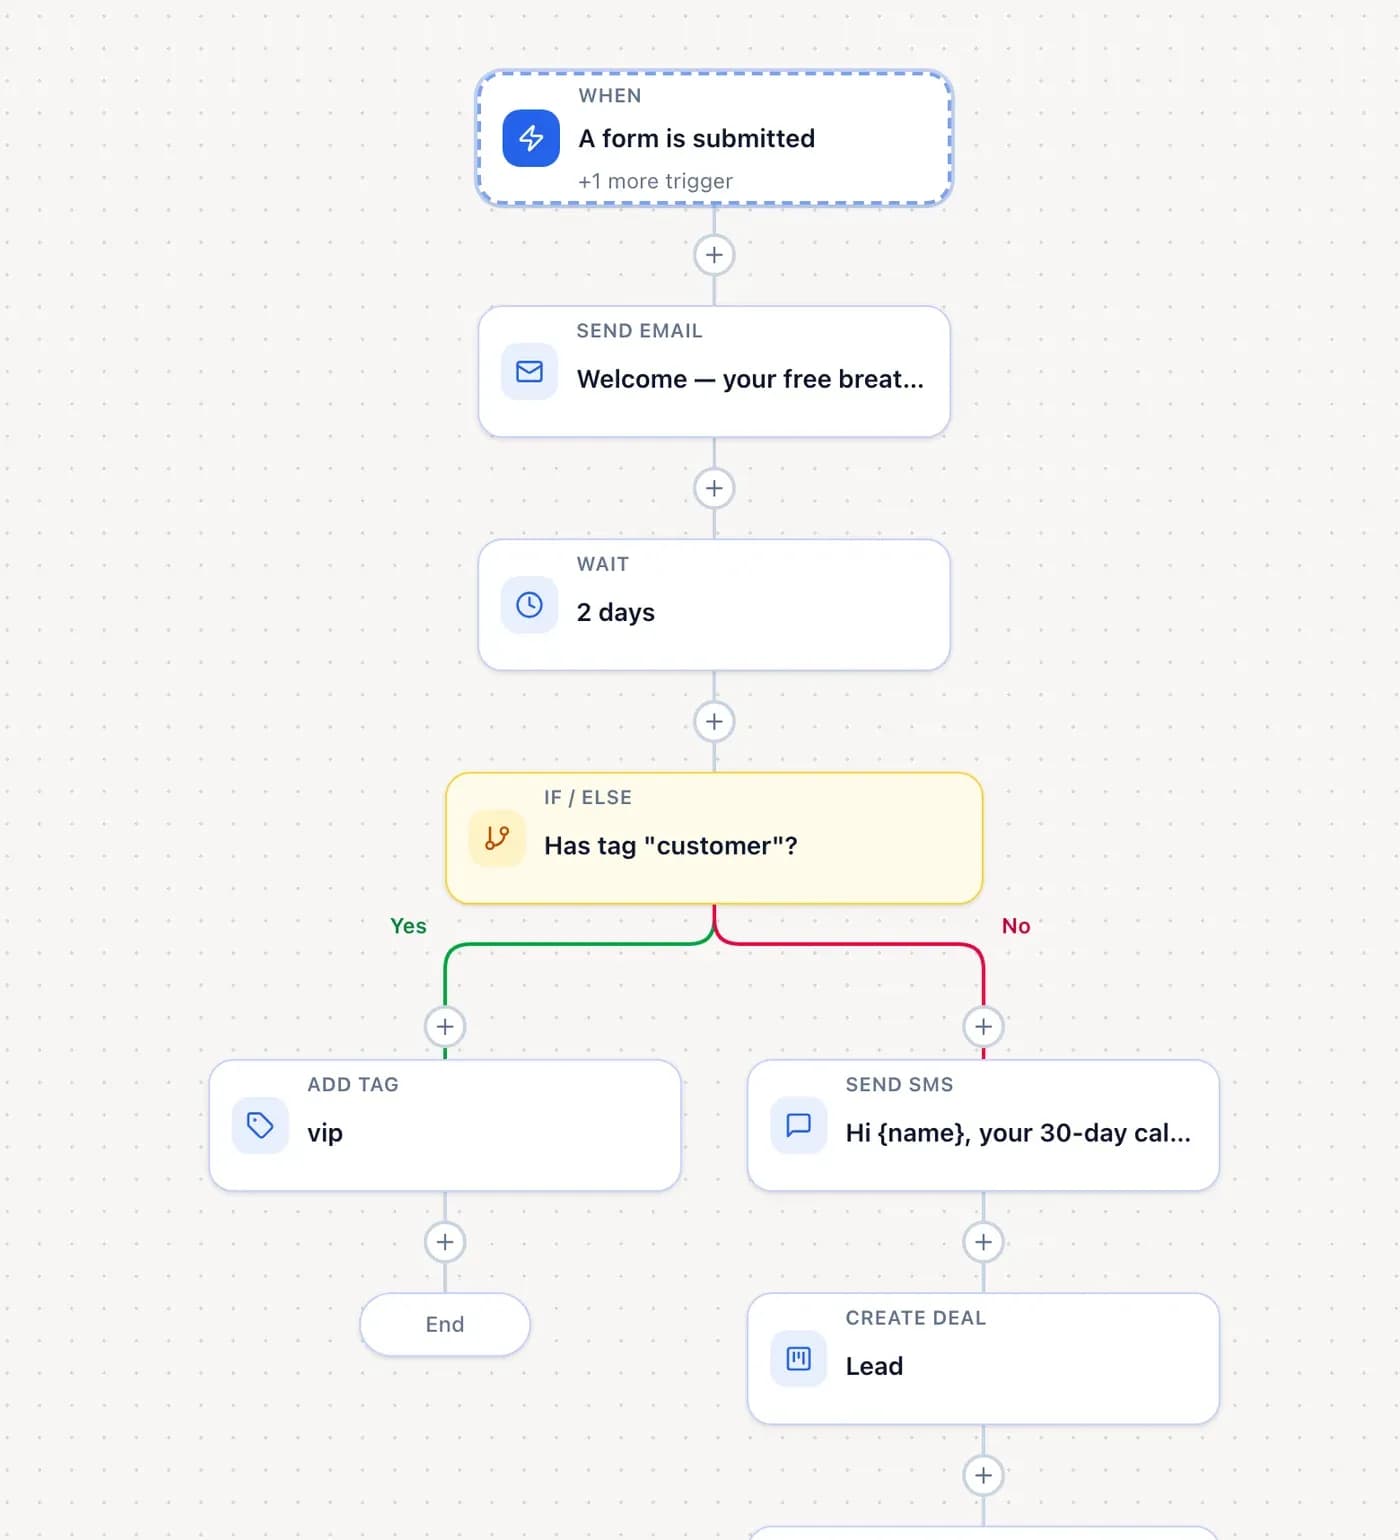Click the "vip" tag value
The width and height of the screenshot is (1400, 1540).
tap(325, 1133)
